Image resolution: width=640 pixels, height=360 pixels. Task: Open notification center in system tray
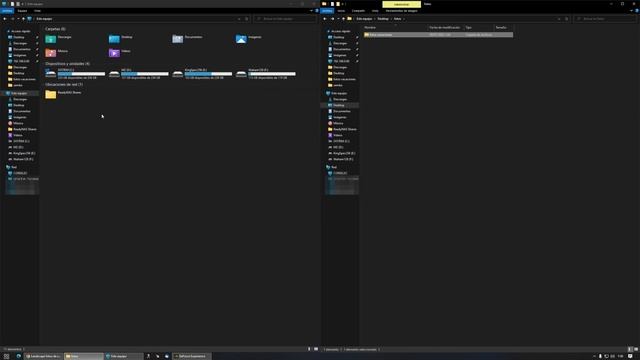(x=631, y=356)
